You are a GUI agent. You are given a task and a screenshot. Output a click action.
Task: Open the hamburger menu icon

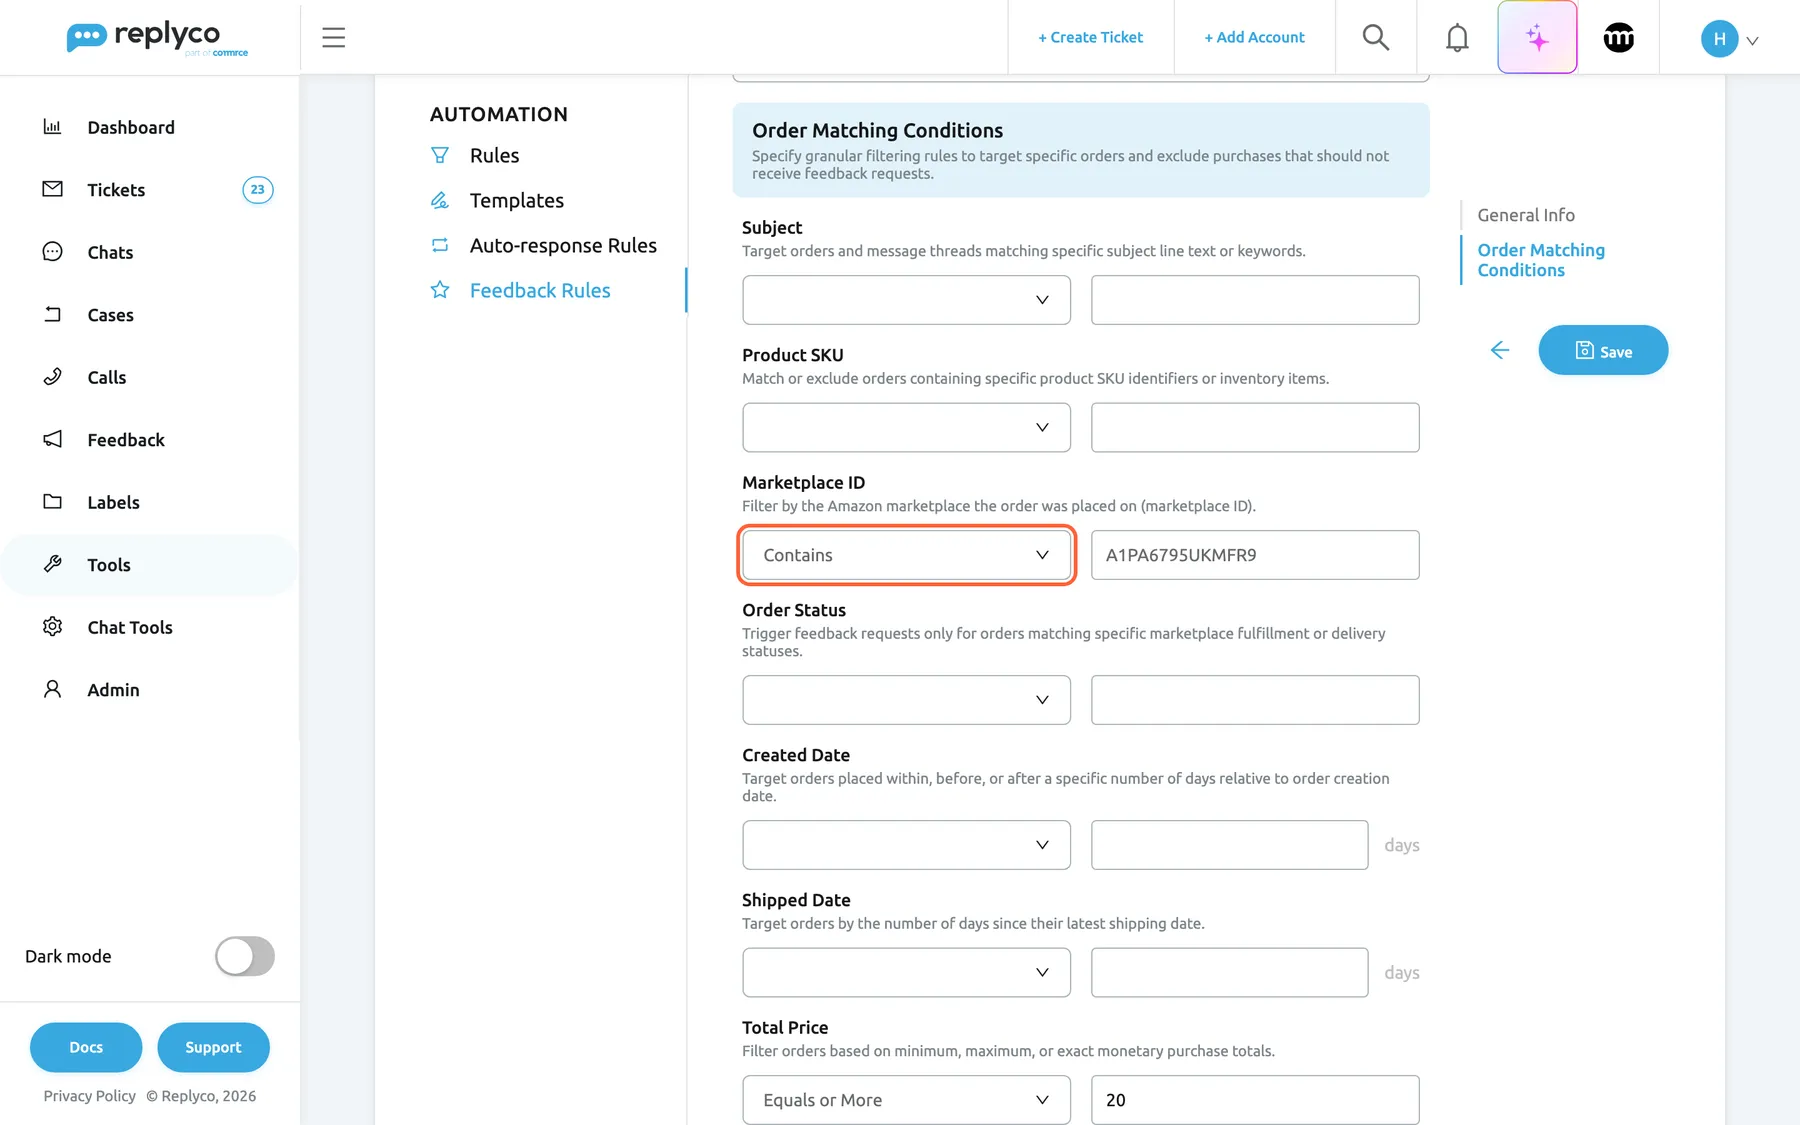(x=333, y=38)
